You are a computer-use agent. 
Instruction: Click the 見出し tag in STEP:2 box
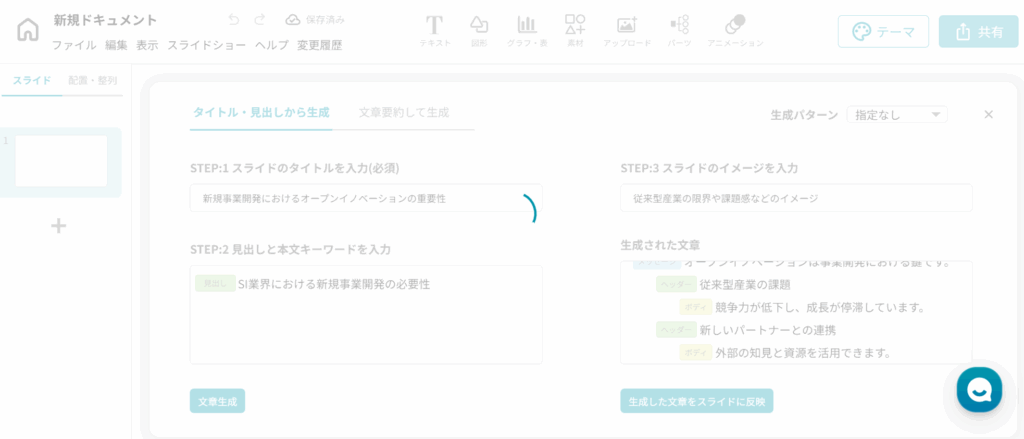click(x=215, y=284)
